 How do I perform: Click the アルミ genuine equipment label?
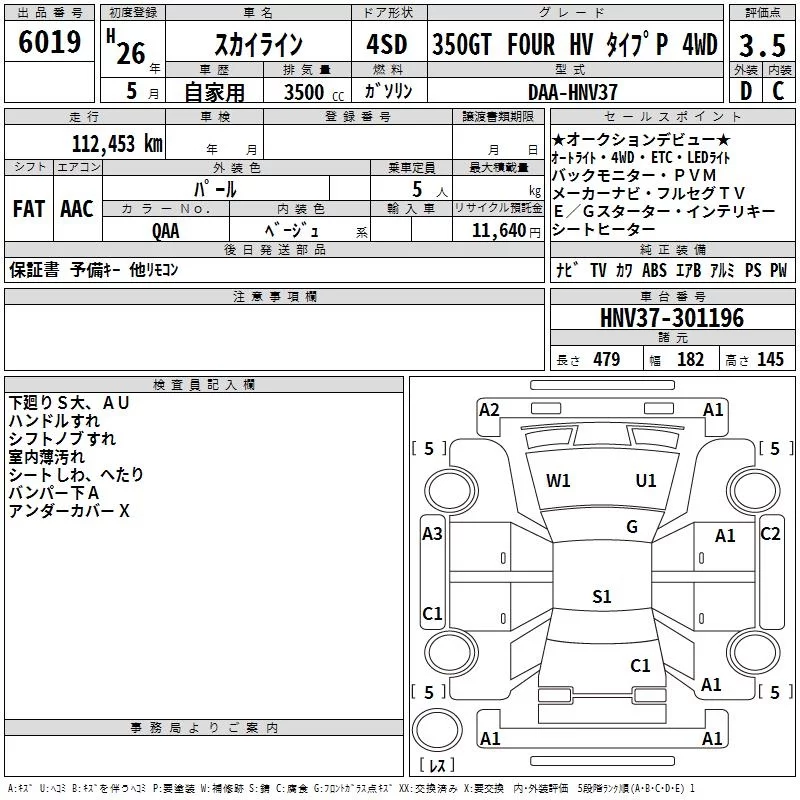pos(721,270)
